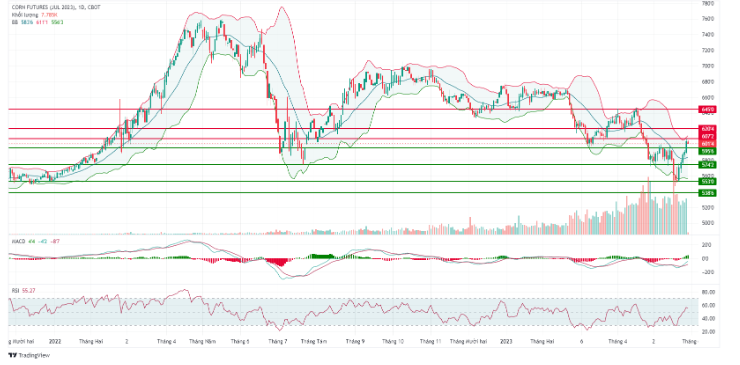740x365 pixels.
Task: Click the 5956 green support price label
Action: 707,151
